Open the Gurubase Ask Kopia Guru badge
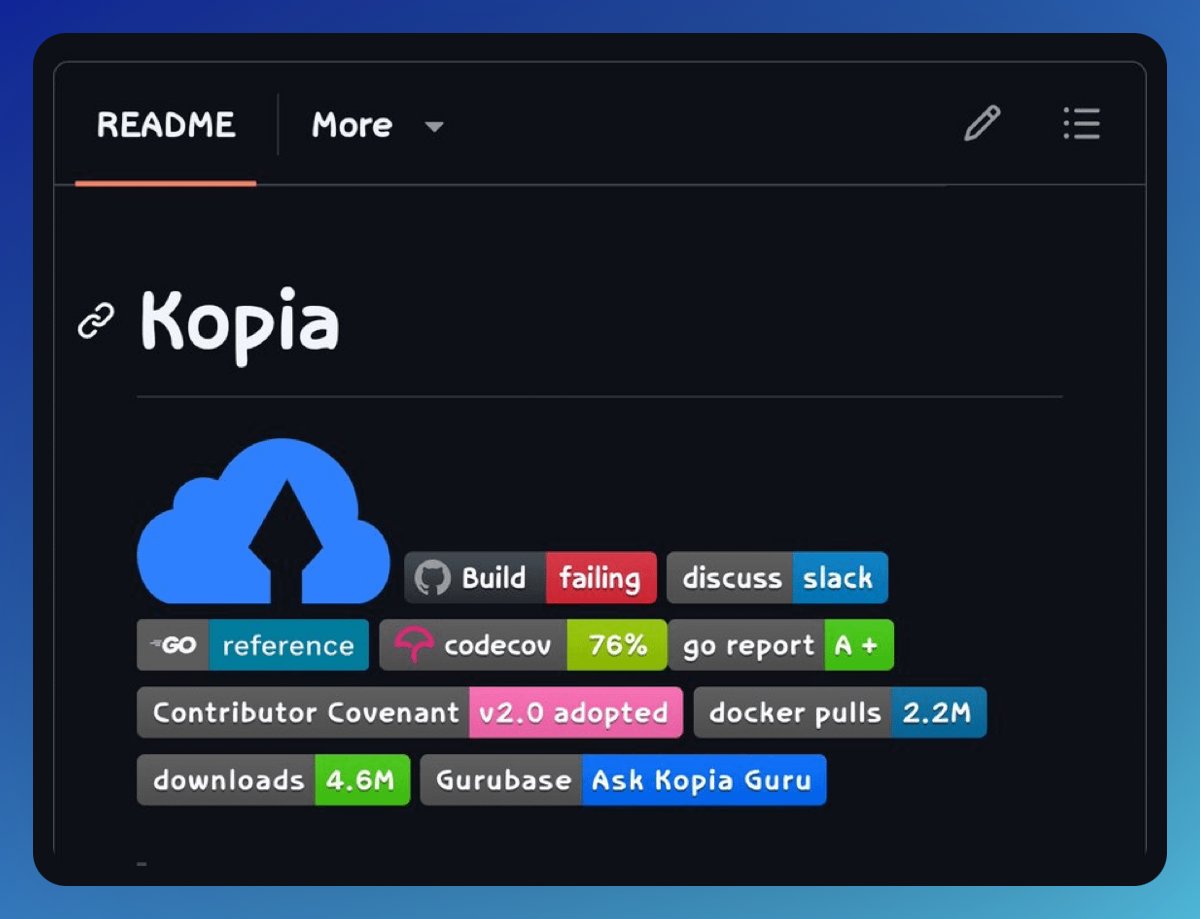The image size is (1200, 919). 623,780
